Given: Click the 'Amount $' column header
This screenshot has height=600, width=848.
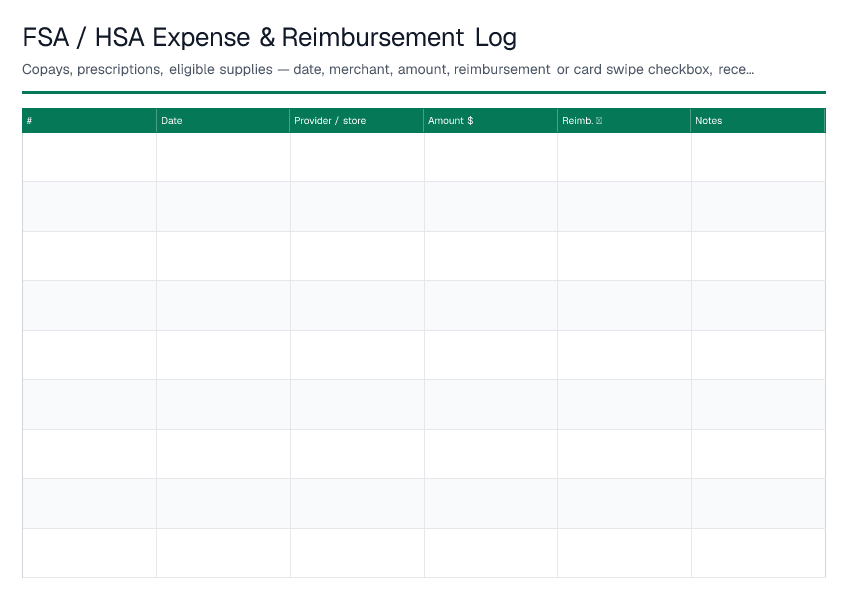Looking at the screenshot, I should [491, 121].
